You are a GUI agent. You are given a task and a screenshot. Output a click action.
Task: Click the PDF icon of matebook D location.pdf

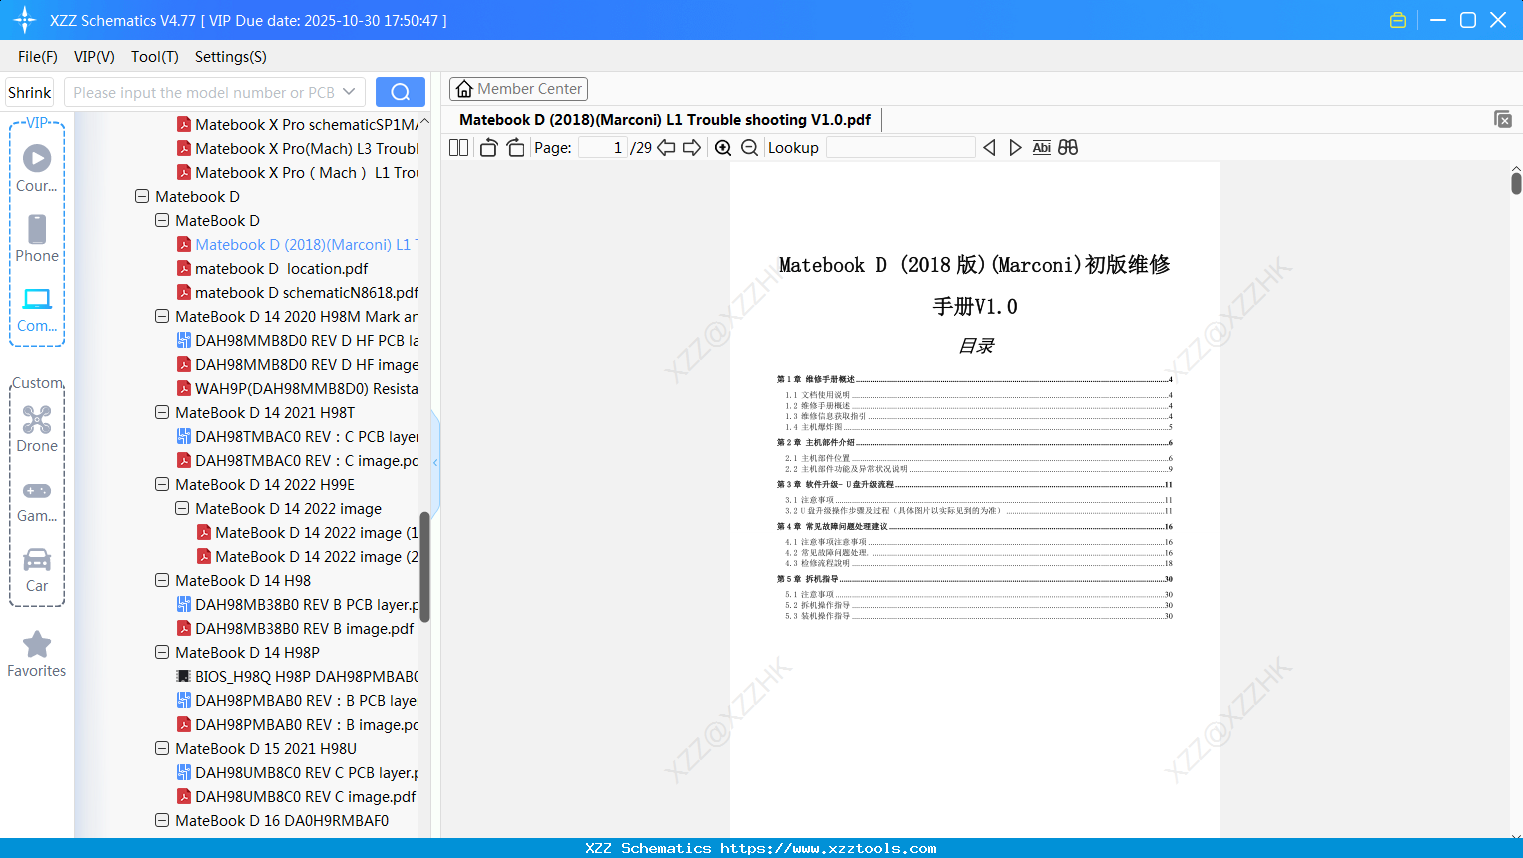[x=184, y=268]
